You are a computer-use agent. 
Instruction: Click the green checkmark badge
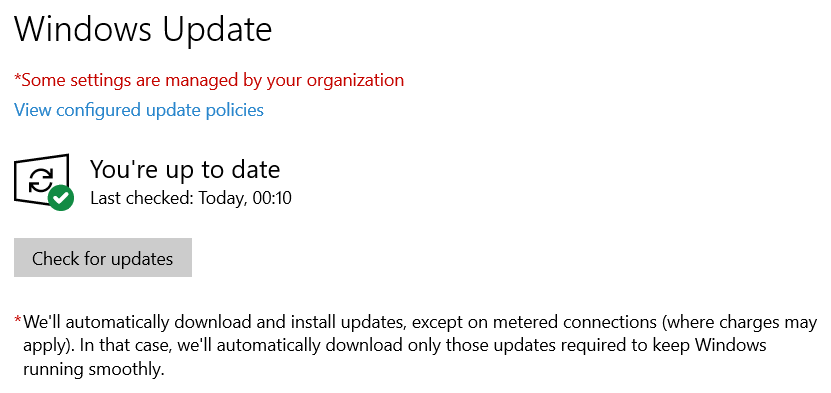tap(61, 198)
